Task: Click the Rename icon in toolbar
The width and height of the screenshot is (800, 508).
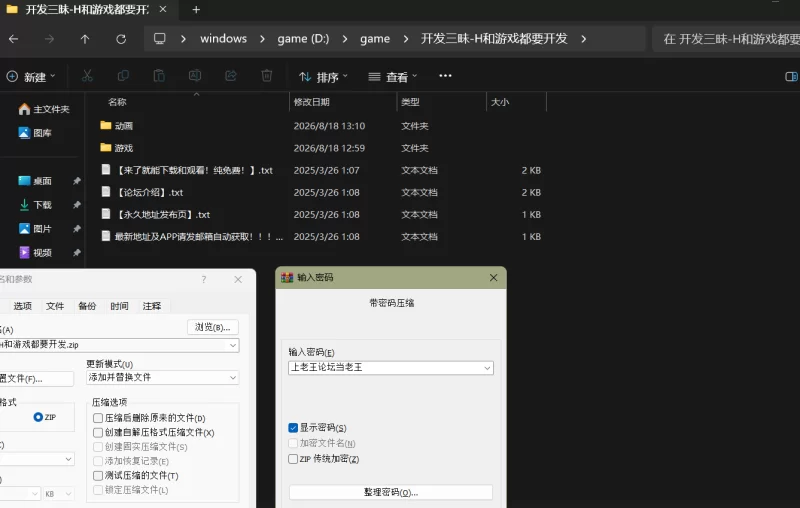Action: pos(195,76)
